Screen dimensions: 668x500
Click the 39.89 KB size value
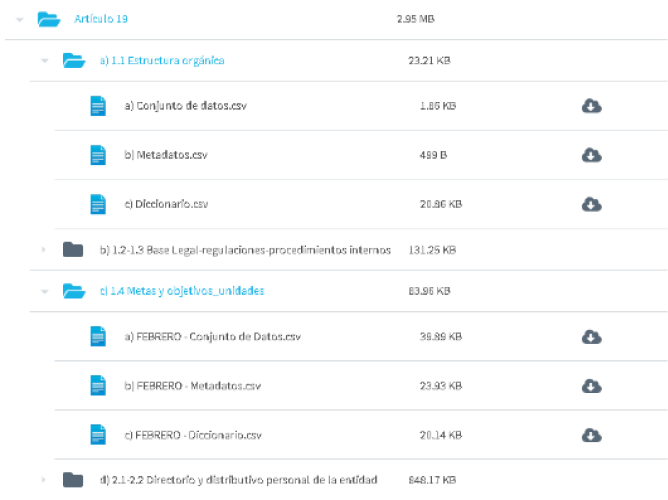(x=441, y=337)
